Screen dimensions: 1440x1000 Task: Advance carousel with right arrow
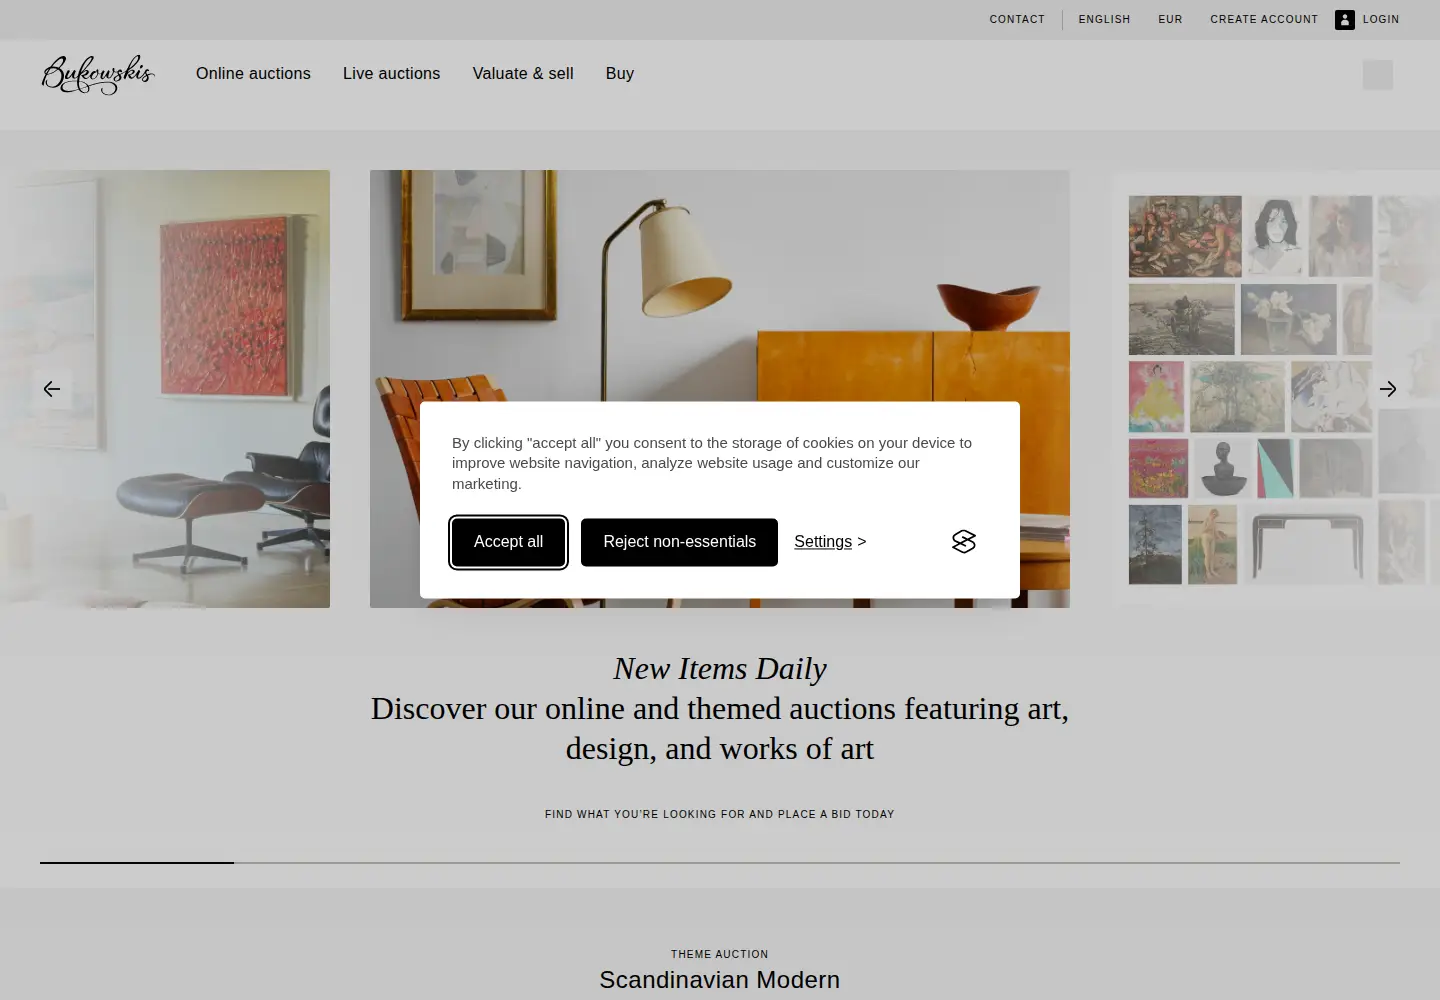(x=1388, y=389)
